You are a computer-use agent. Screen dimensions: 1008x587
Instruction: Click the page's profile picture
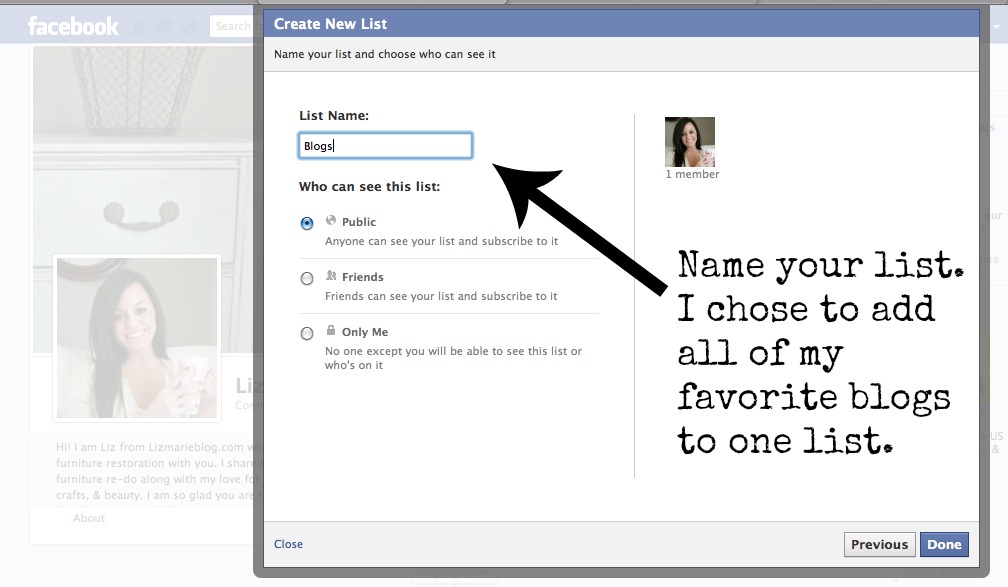pos(137,337)
